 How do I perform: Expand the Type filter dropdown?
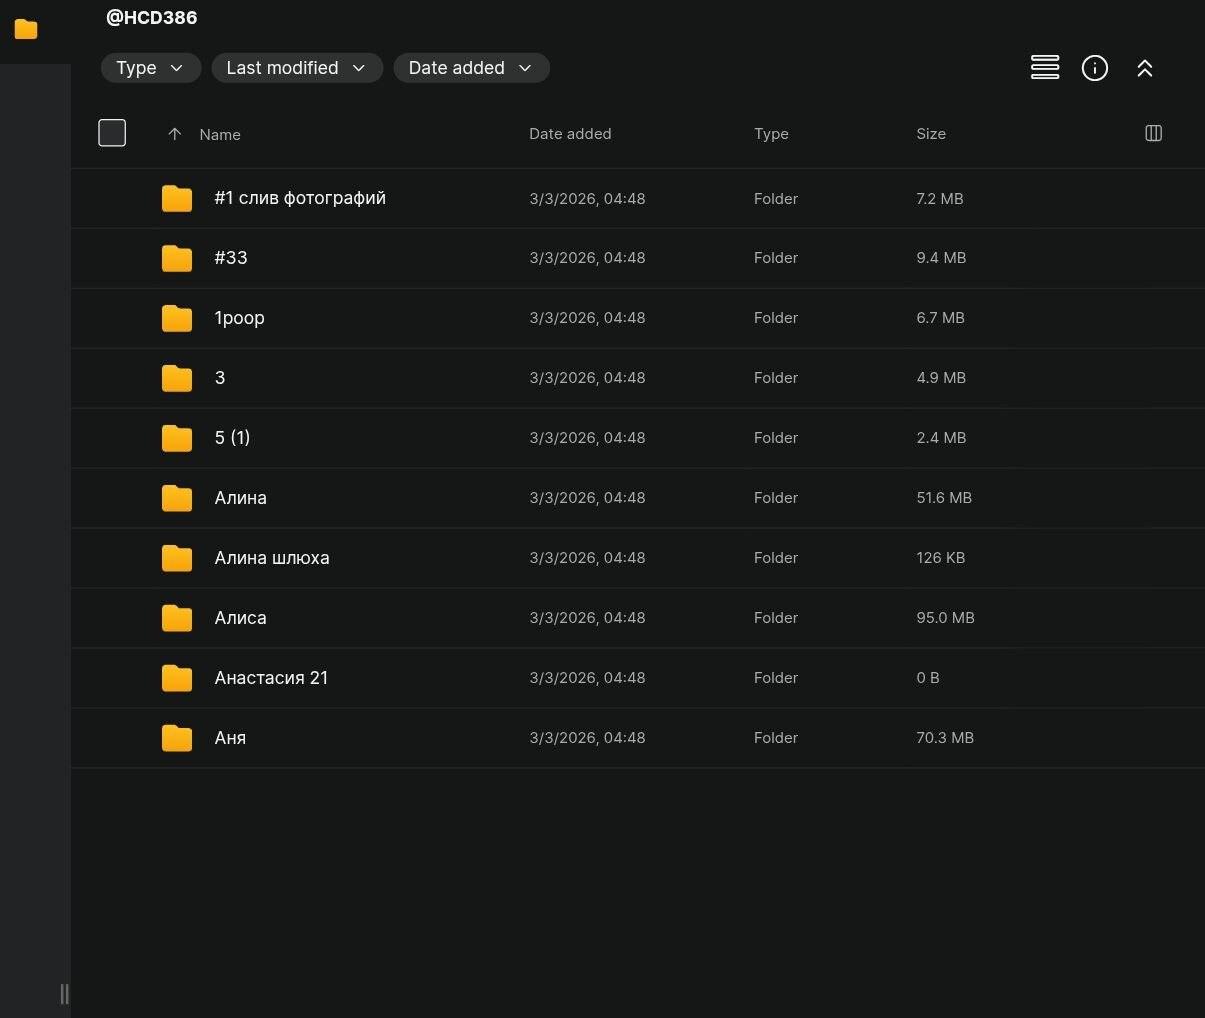pos(150,68)
